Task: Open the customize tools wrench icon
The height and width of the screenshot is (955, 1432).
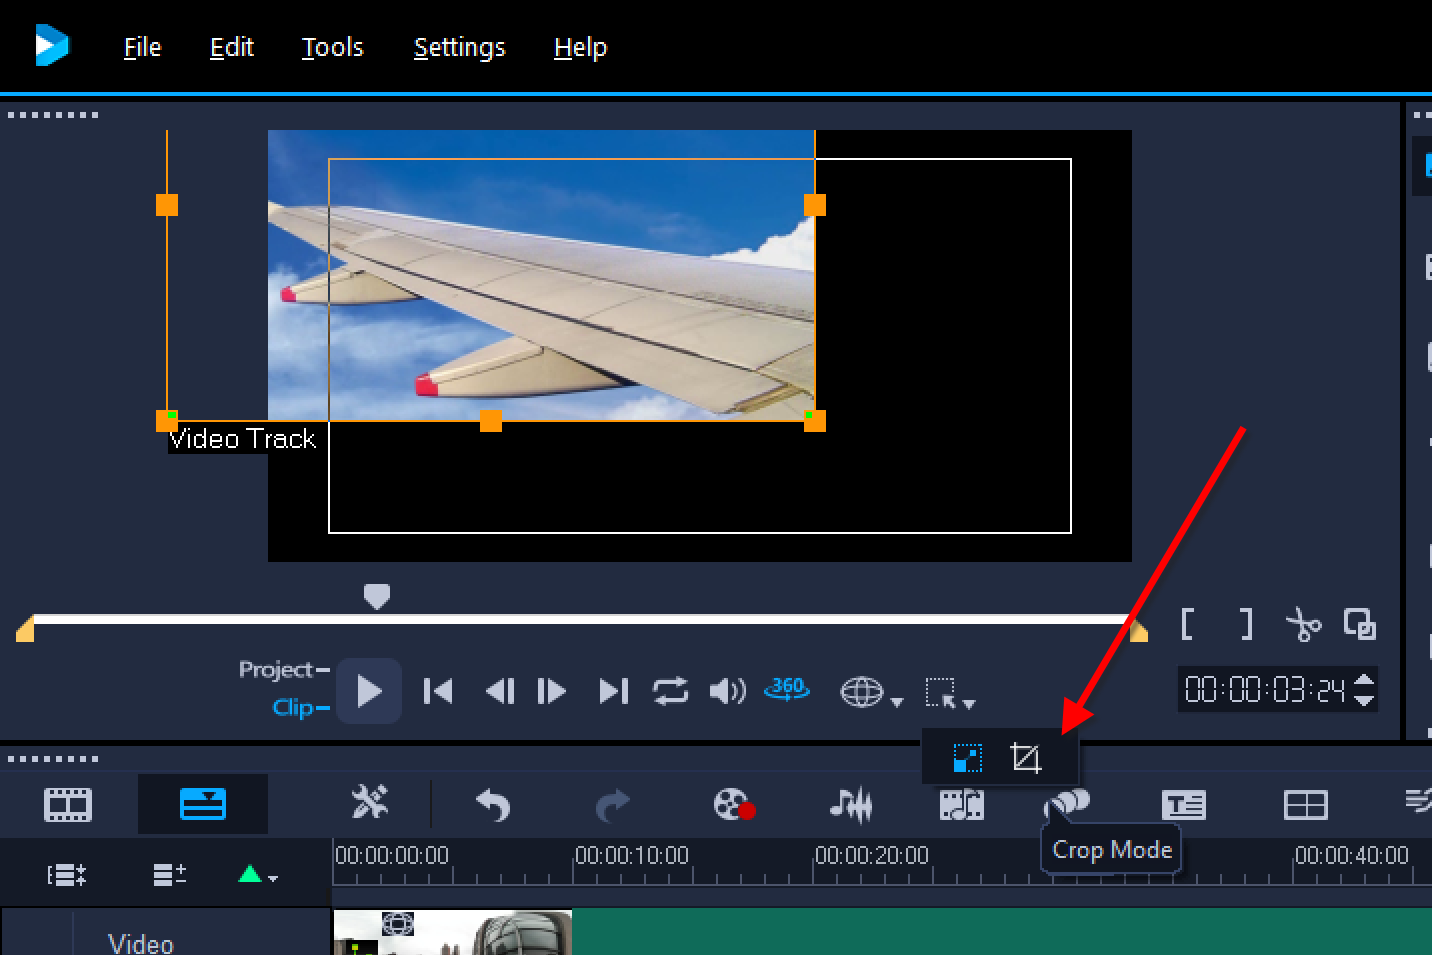Action: tap(369, 802)
